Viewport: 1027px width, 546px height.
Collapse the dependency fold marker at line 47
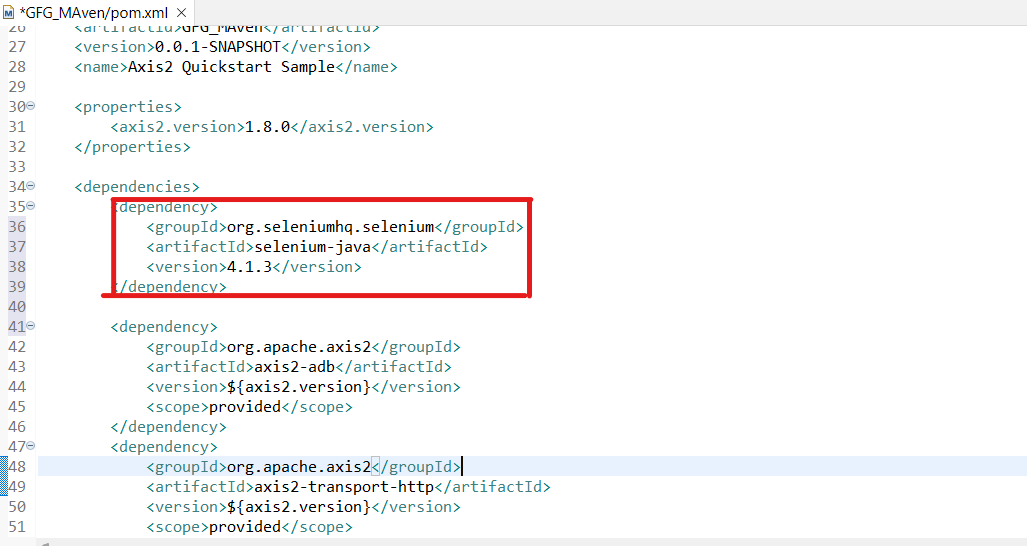[x=31, y=446]
